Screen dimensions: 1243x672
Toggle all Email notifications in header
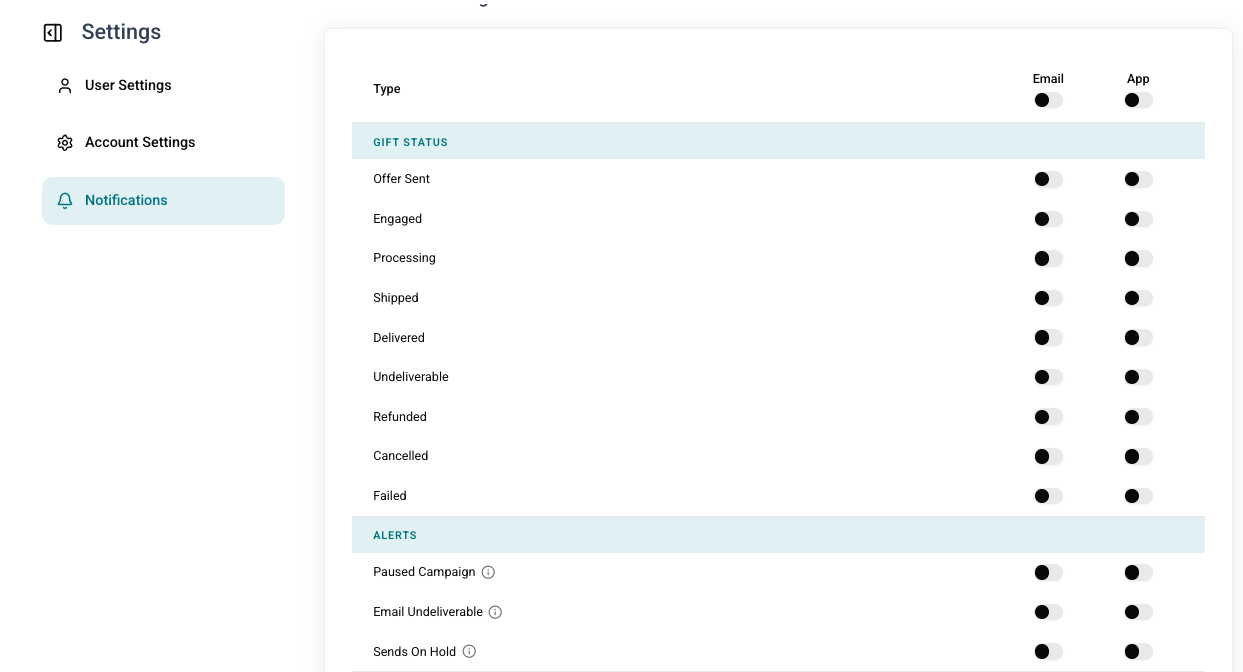point(1048,100)
